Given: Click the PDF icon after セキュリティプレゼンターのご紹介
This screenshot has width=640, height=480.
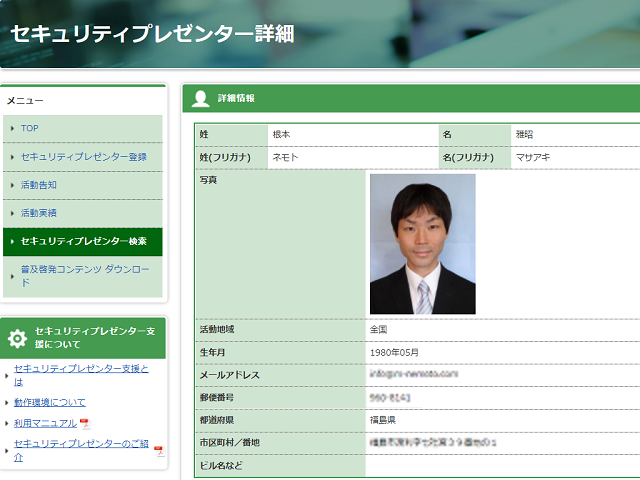Looking at the screenshot, I should 158,450.
